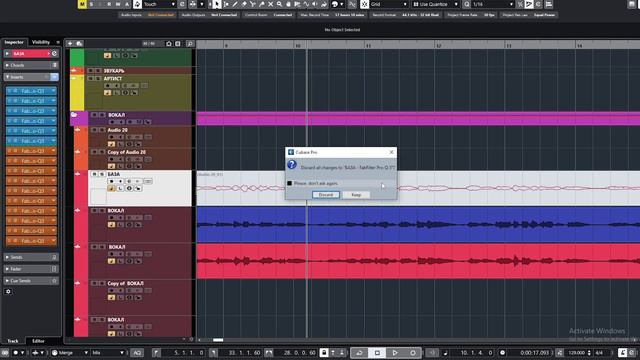The height and width of the screenshot is (360, 640).
Task: Switch to the Visibility tab
Action: click(41, 42)
